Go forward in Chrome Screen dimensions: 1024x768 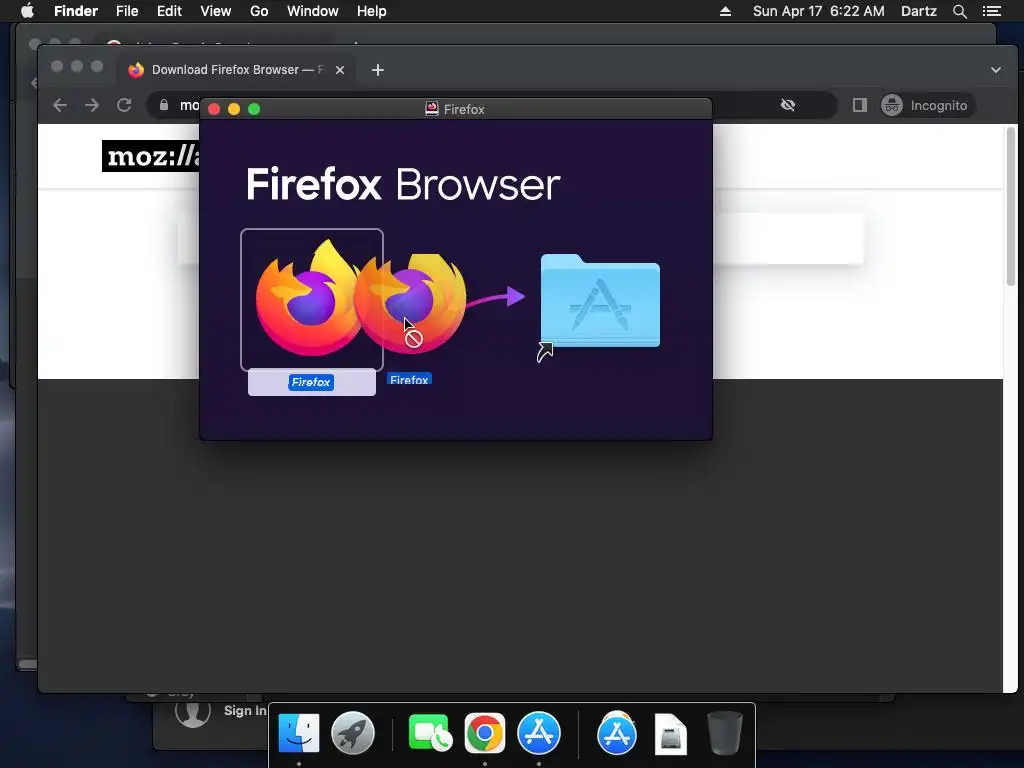(x=91, y=105)
